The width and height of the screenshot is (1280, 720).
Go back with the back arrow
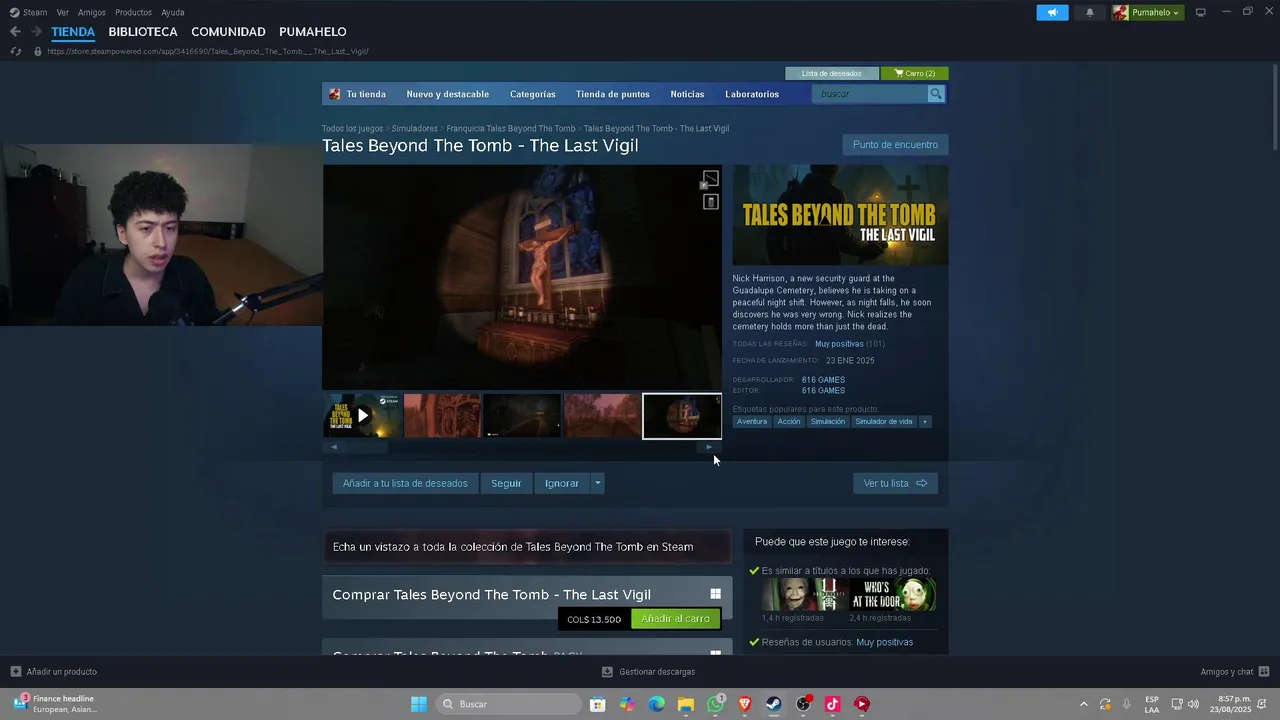click(x=15, y=32)
